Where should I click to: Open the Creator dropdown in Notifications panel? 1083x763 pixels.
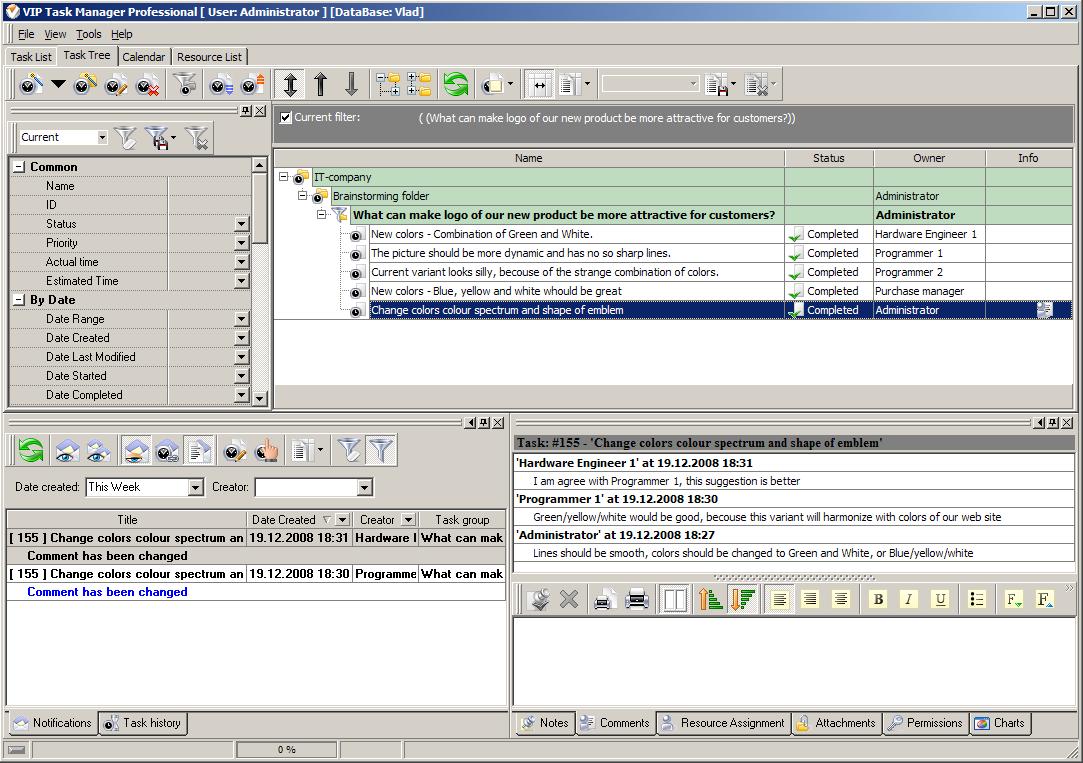[x=364, y=487]
